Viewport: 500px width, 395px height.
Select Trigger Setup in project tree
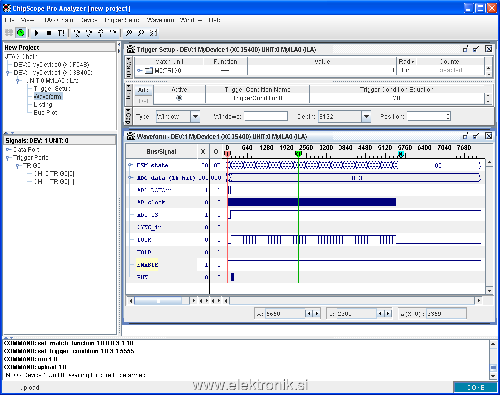[52, 89]
